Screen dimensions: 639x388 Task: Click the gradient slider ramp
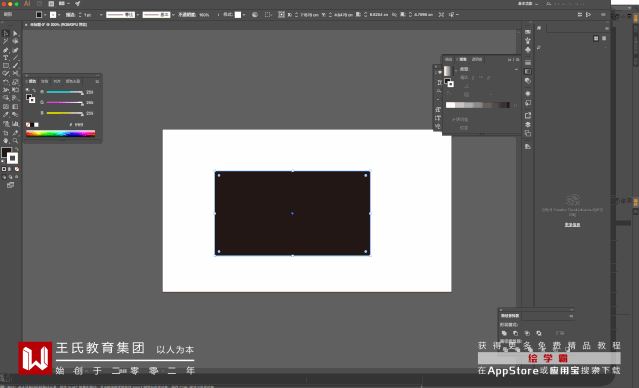coord(478,105)
